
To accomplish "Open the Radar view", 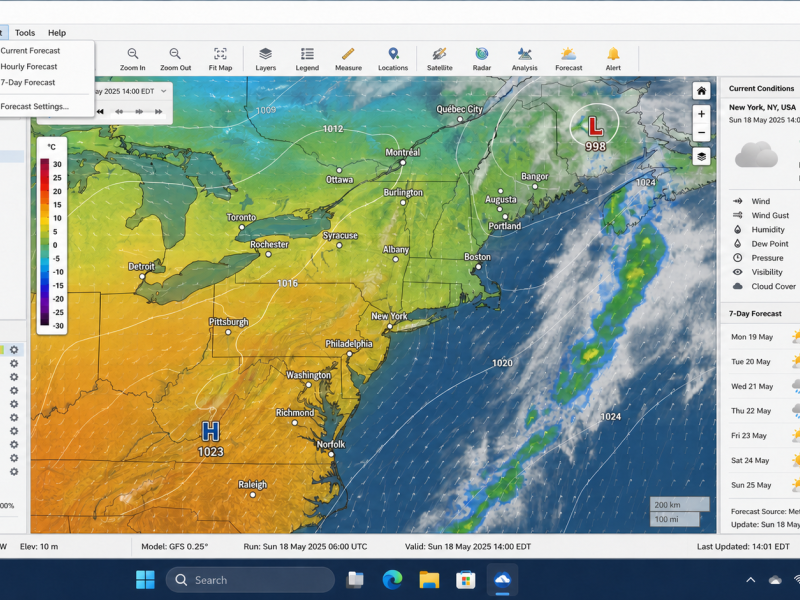I will click(x=482, y=59).
